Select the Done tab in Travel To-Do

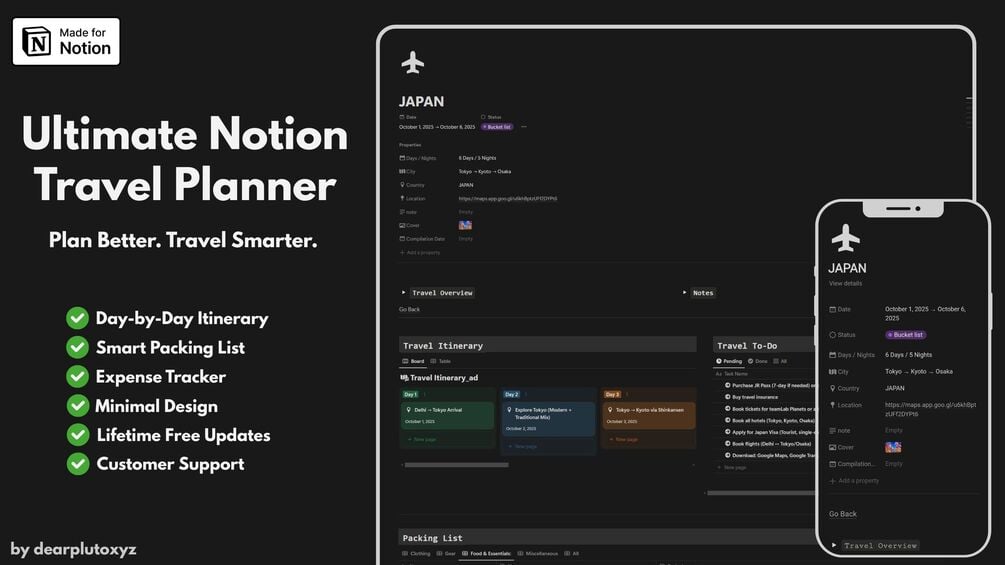click(x=758, y=361)
